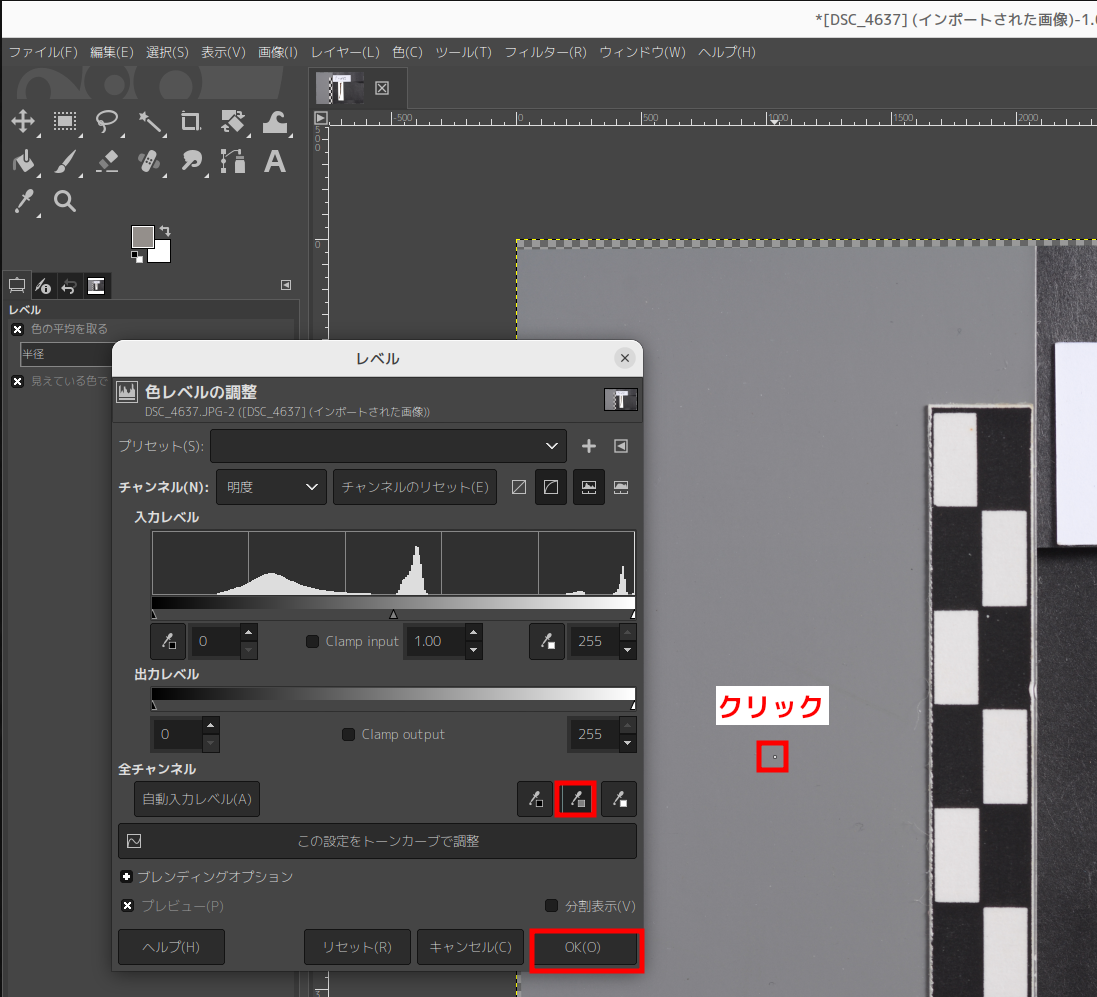Select the Crop tool
Screen dimensions: 1097x997
pyautogui.click(x=190, y=121)
